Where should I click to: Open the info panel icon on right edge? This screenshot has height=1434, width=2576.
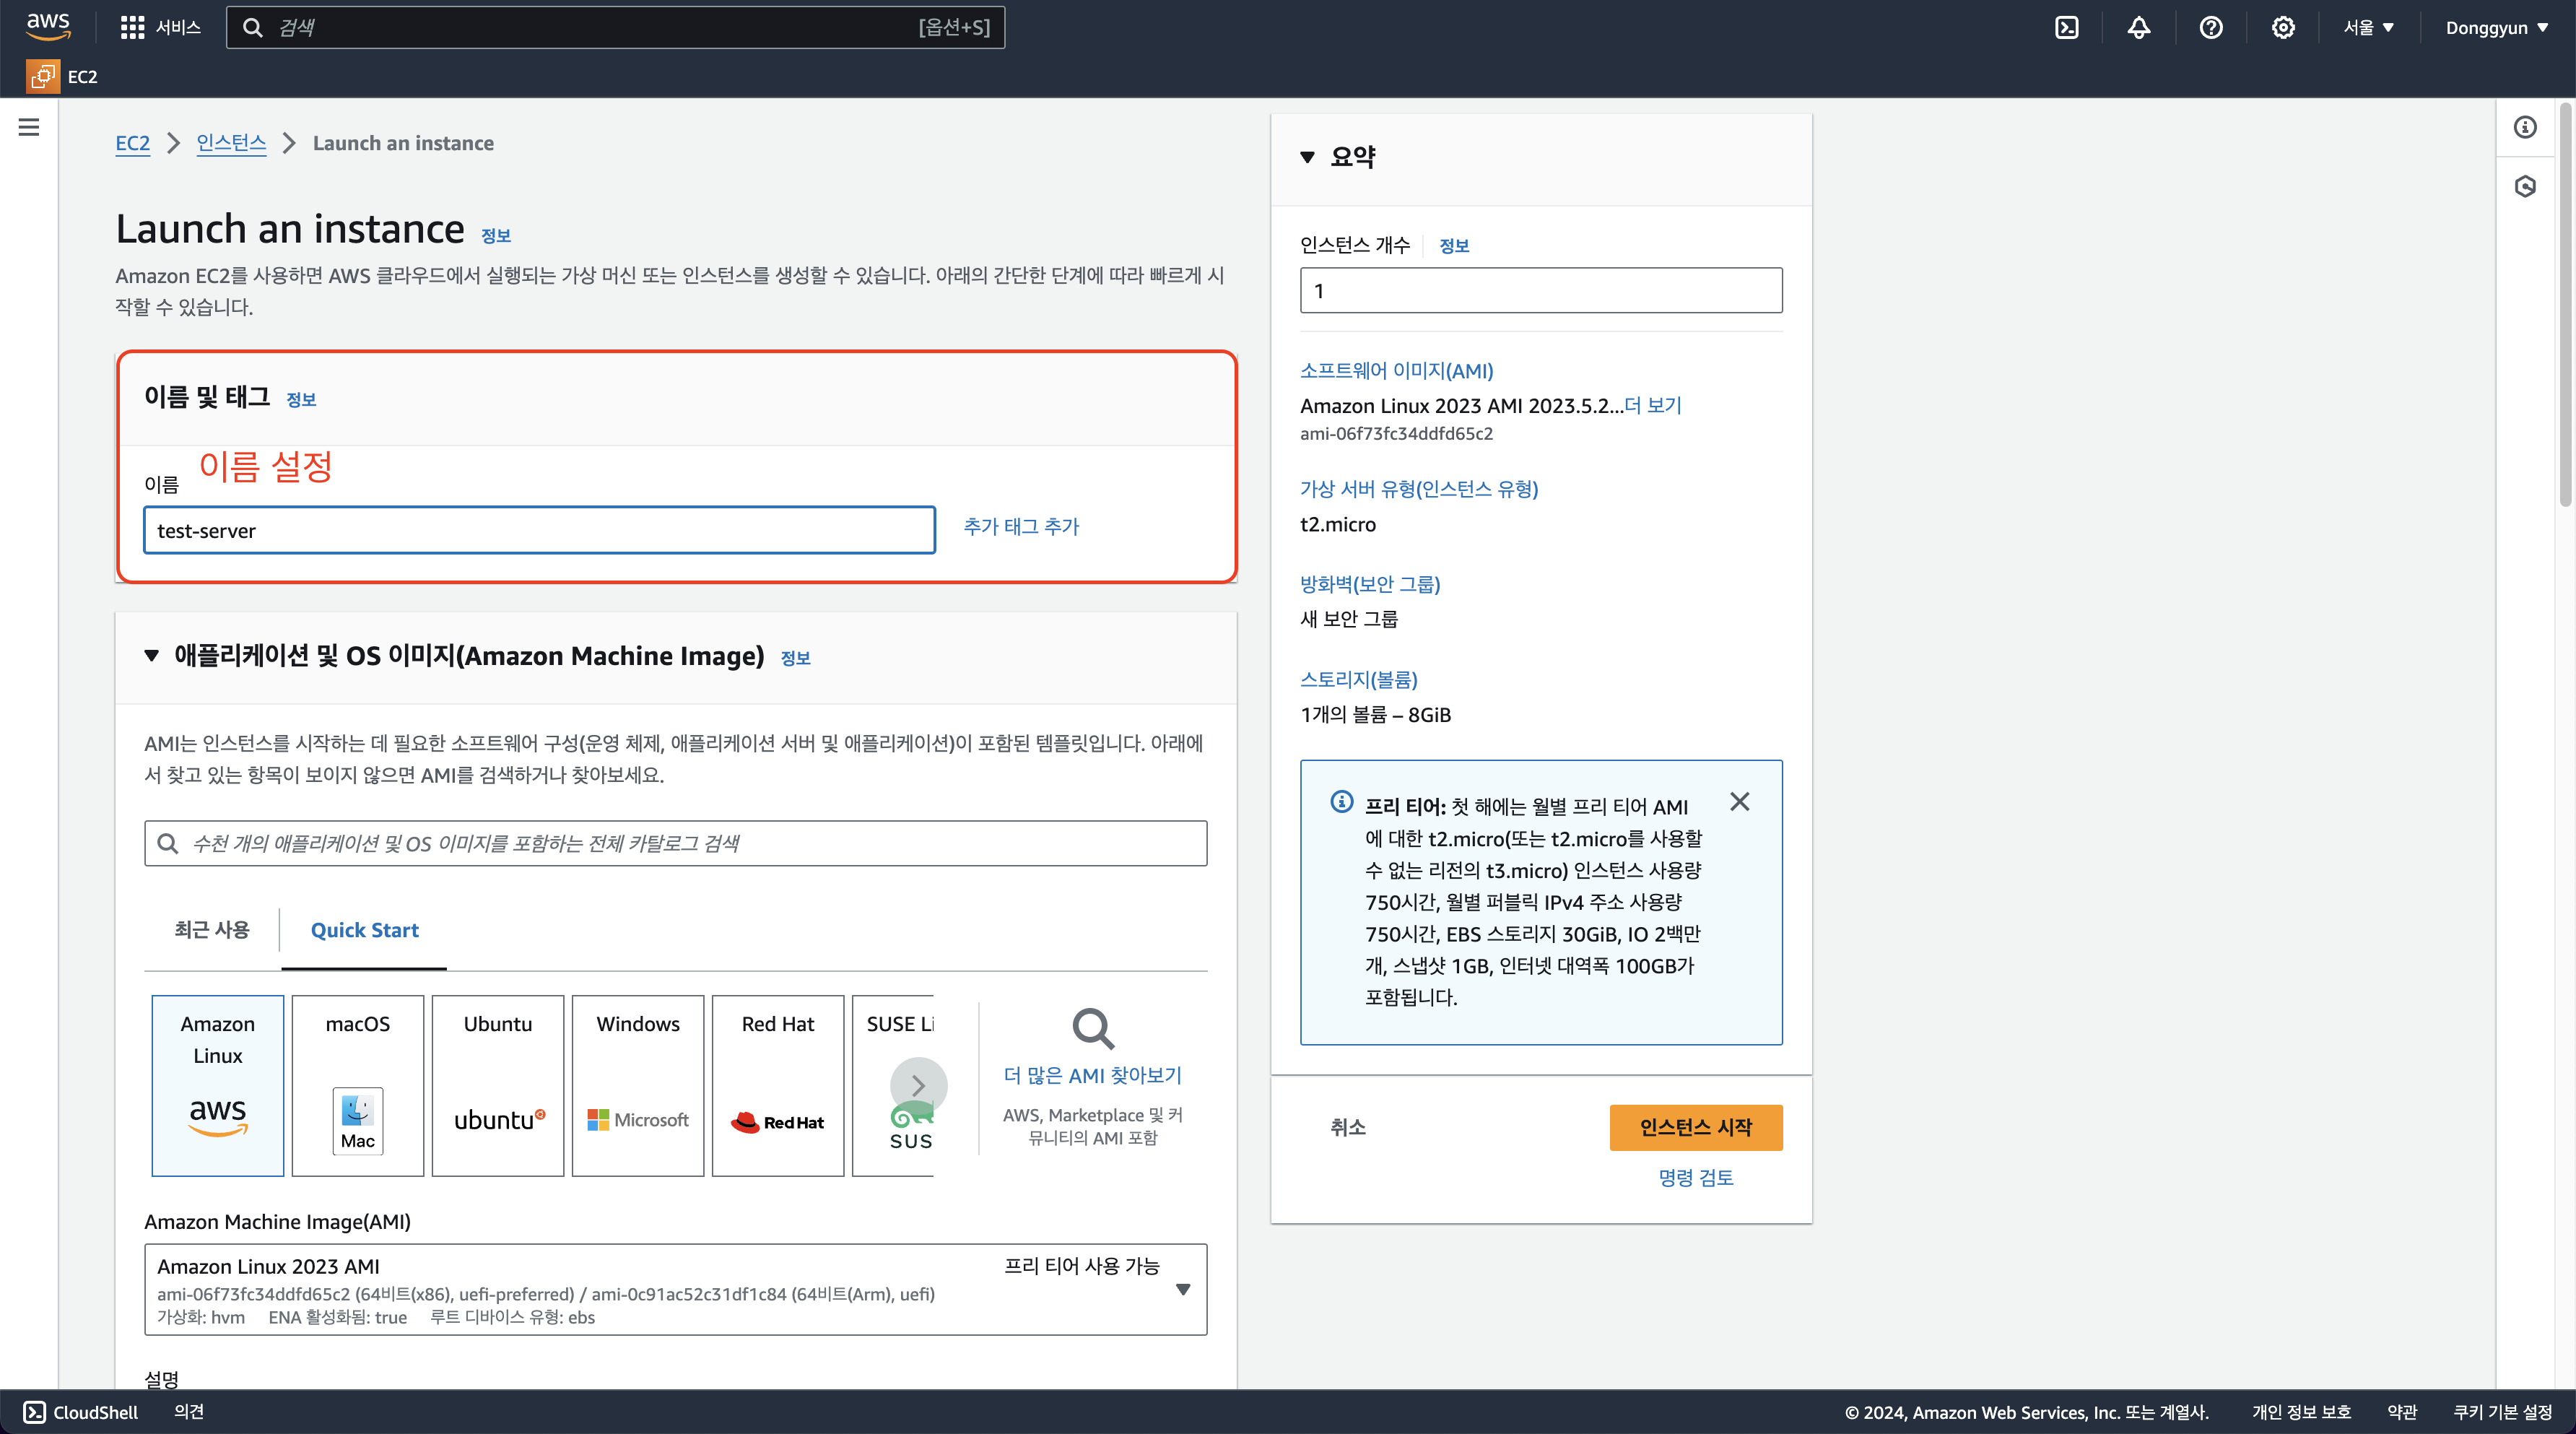(2525, 127)
